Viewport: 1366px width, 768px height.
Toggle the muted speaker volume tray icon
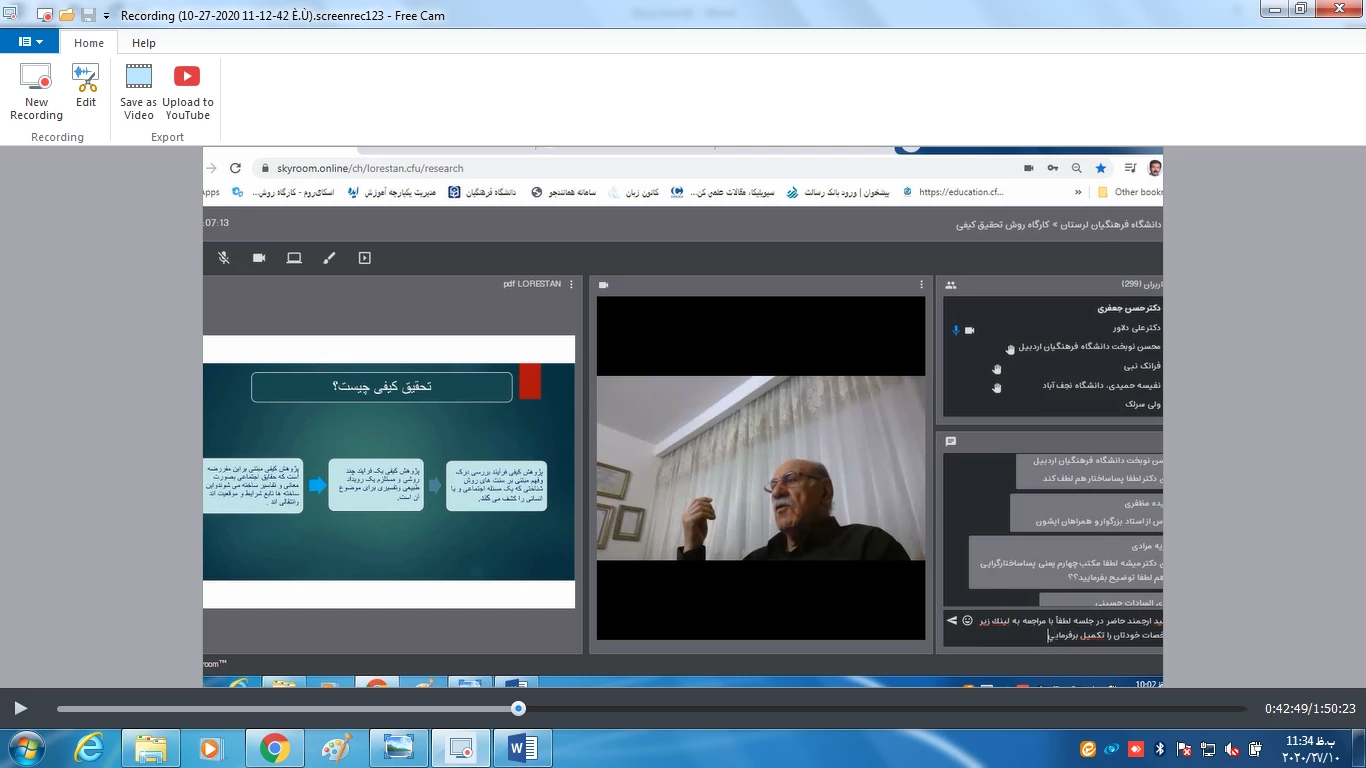1232,749
